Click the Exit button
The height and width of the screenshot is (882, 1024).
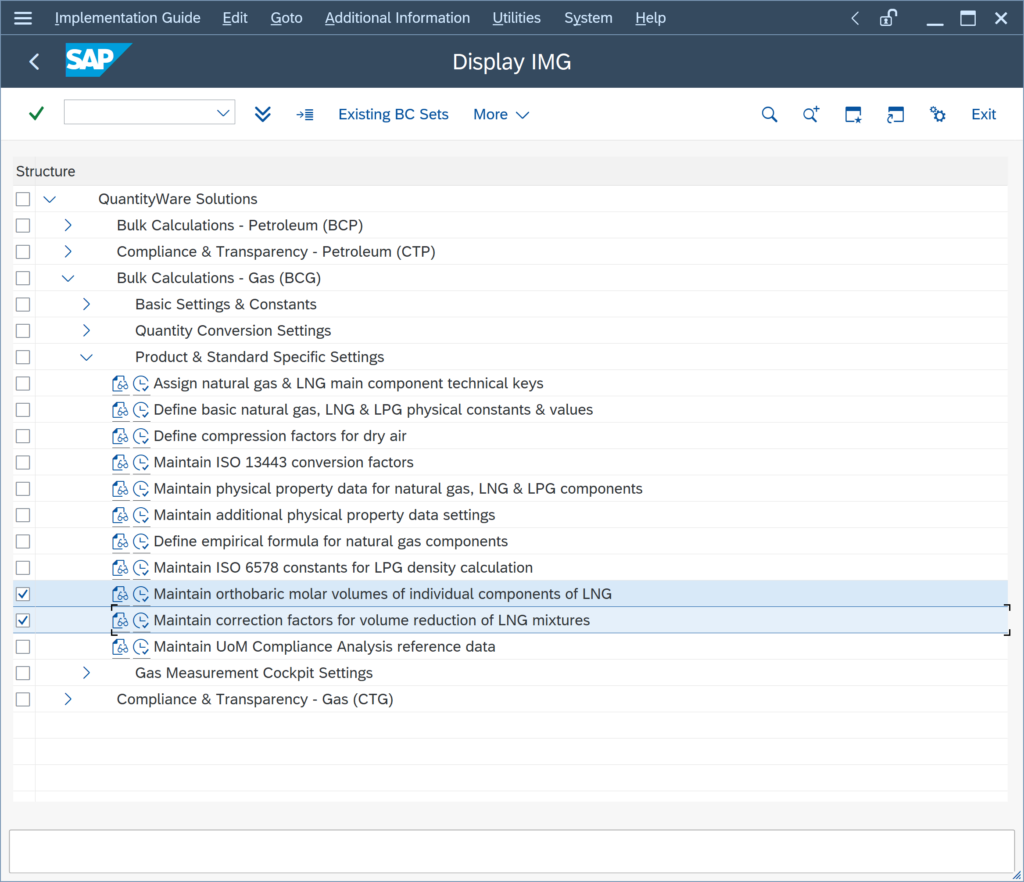[983, 115]
